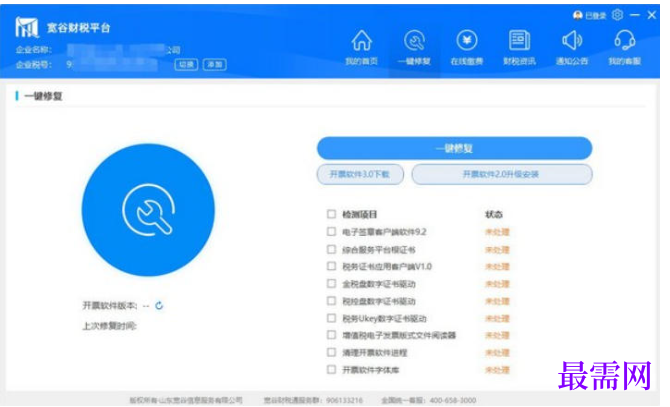Image resolution: width=670 pixels, height=407 pixels.
Task: Refresh the 开票软件版本 version
Action: click(x=159, y=305)
